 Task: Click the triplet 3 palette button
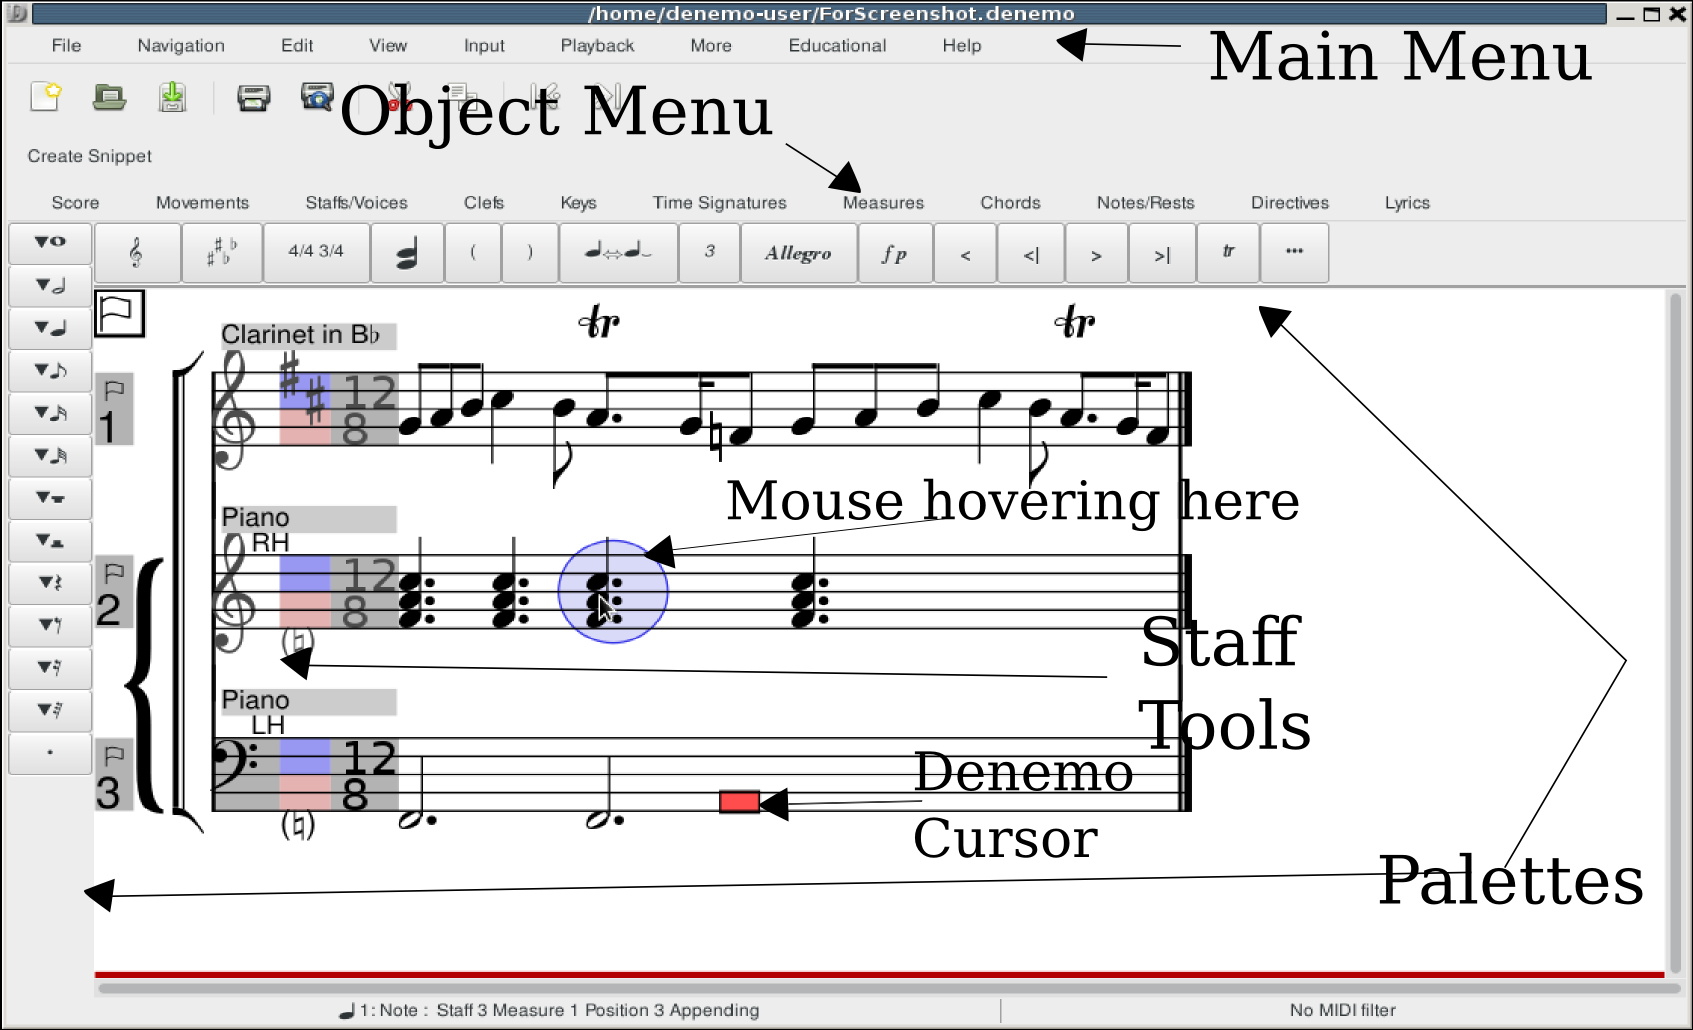coord(709,254)
